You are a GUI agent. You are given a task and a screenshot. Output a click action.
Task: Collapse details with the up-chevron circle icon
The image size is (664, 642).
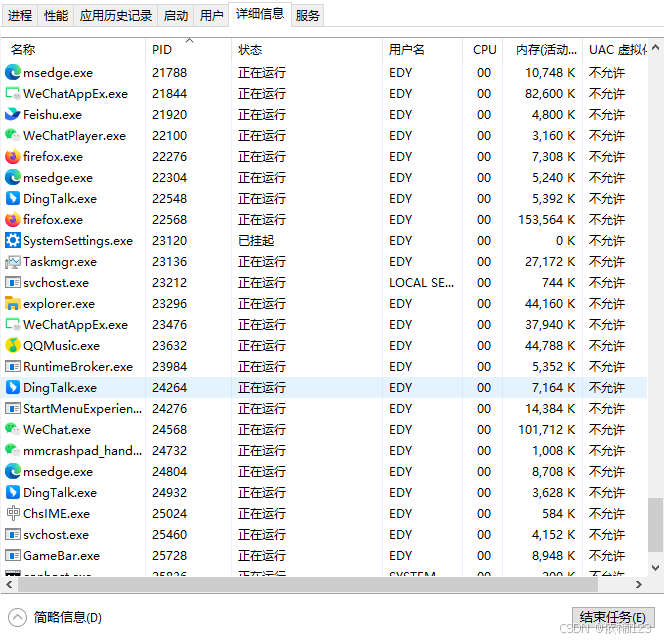[17, 617]
